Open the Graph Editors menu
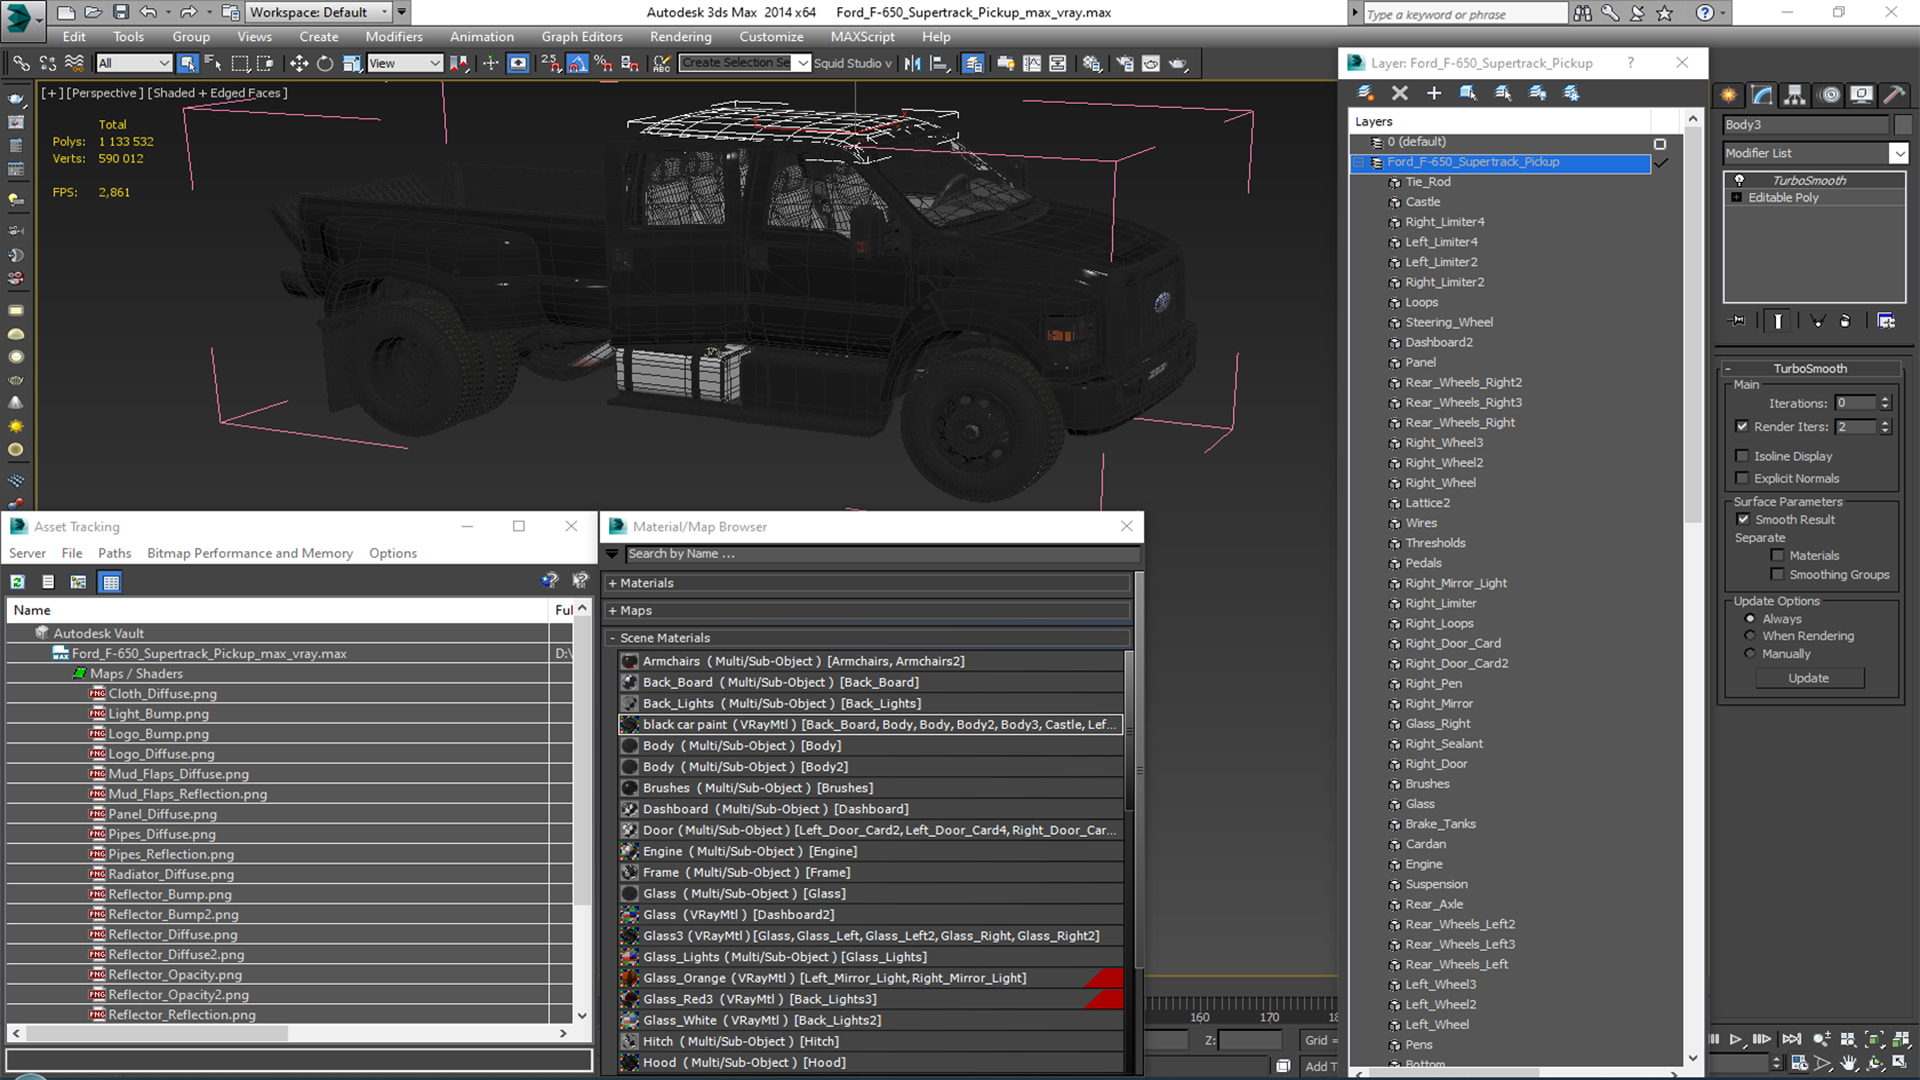The width and height of the screenshot is (1920, 1080). coord(582,37)
